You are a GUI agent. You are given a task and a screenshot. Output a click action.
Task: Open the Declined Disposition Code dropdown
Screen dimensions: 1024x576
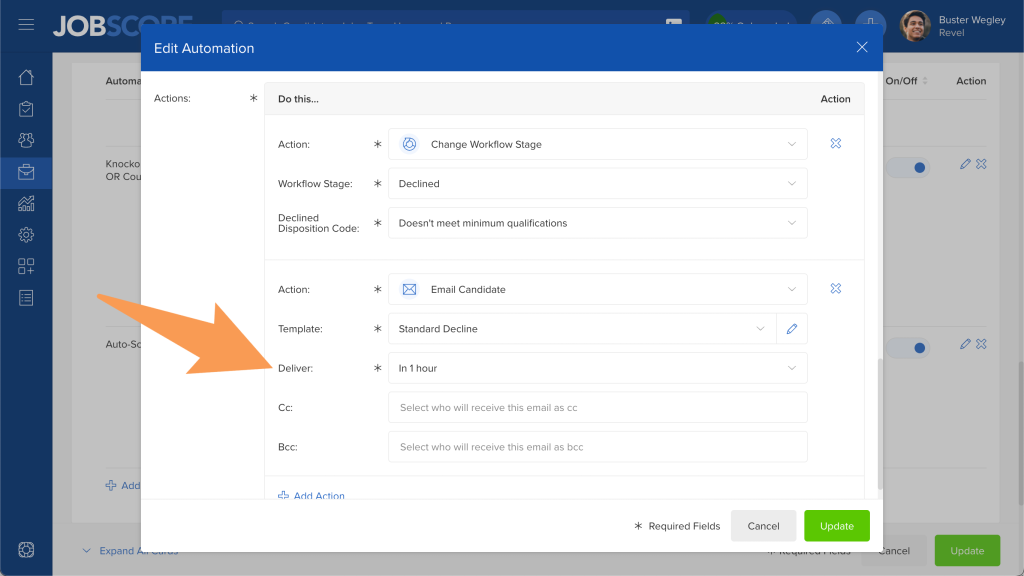click(x=597, y=223)
